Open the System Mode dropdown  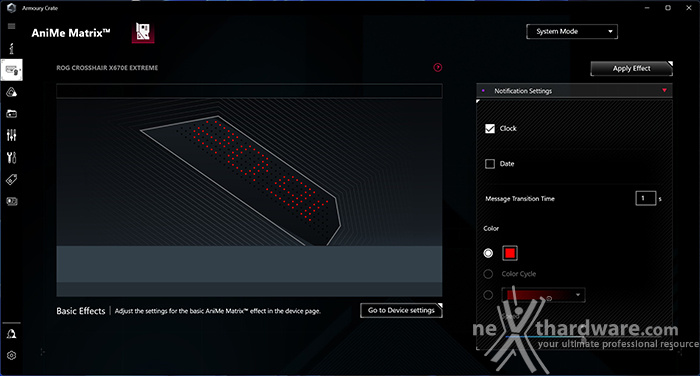(x=572, y=32)
